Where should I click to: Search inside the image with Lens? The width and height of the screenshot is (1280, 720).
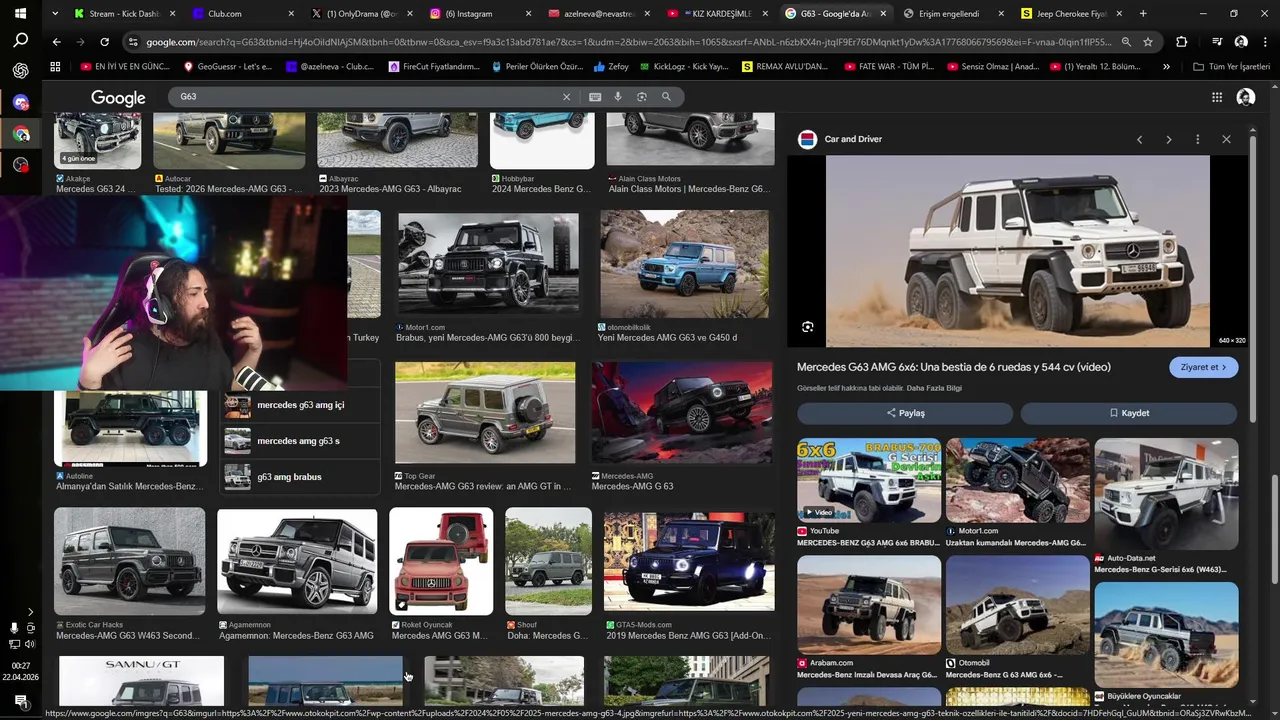(808, 327)
